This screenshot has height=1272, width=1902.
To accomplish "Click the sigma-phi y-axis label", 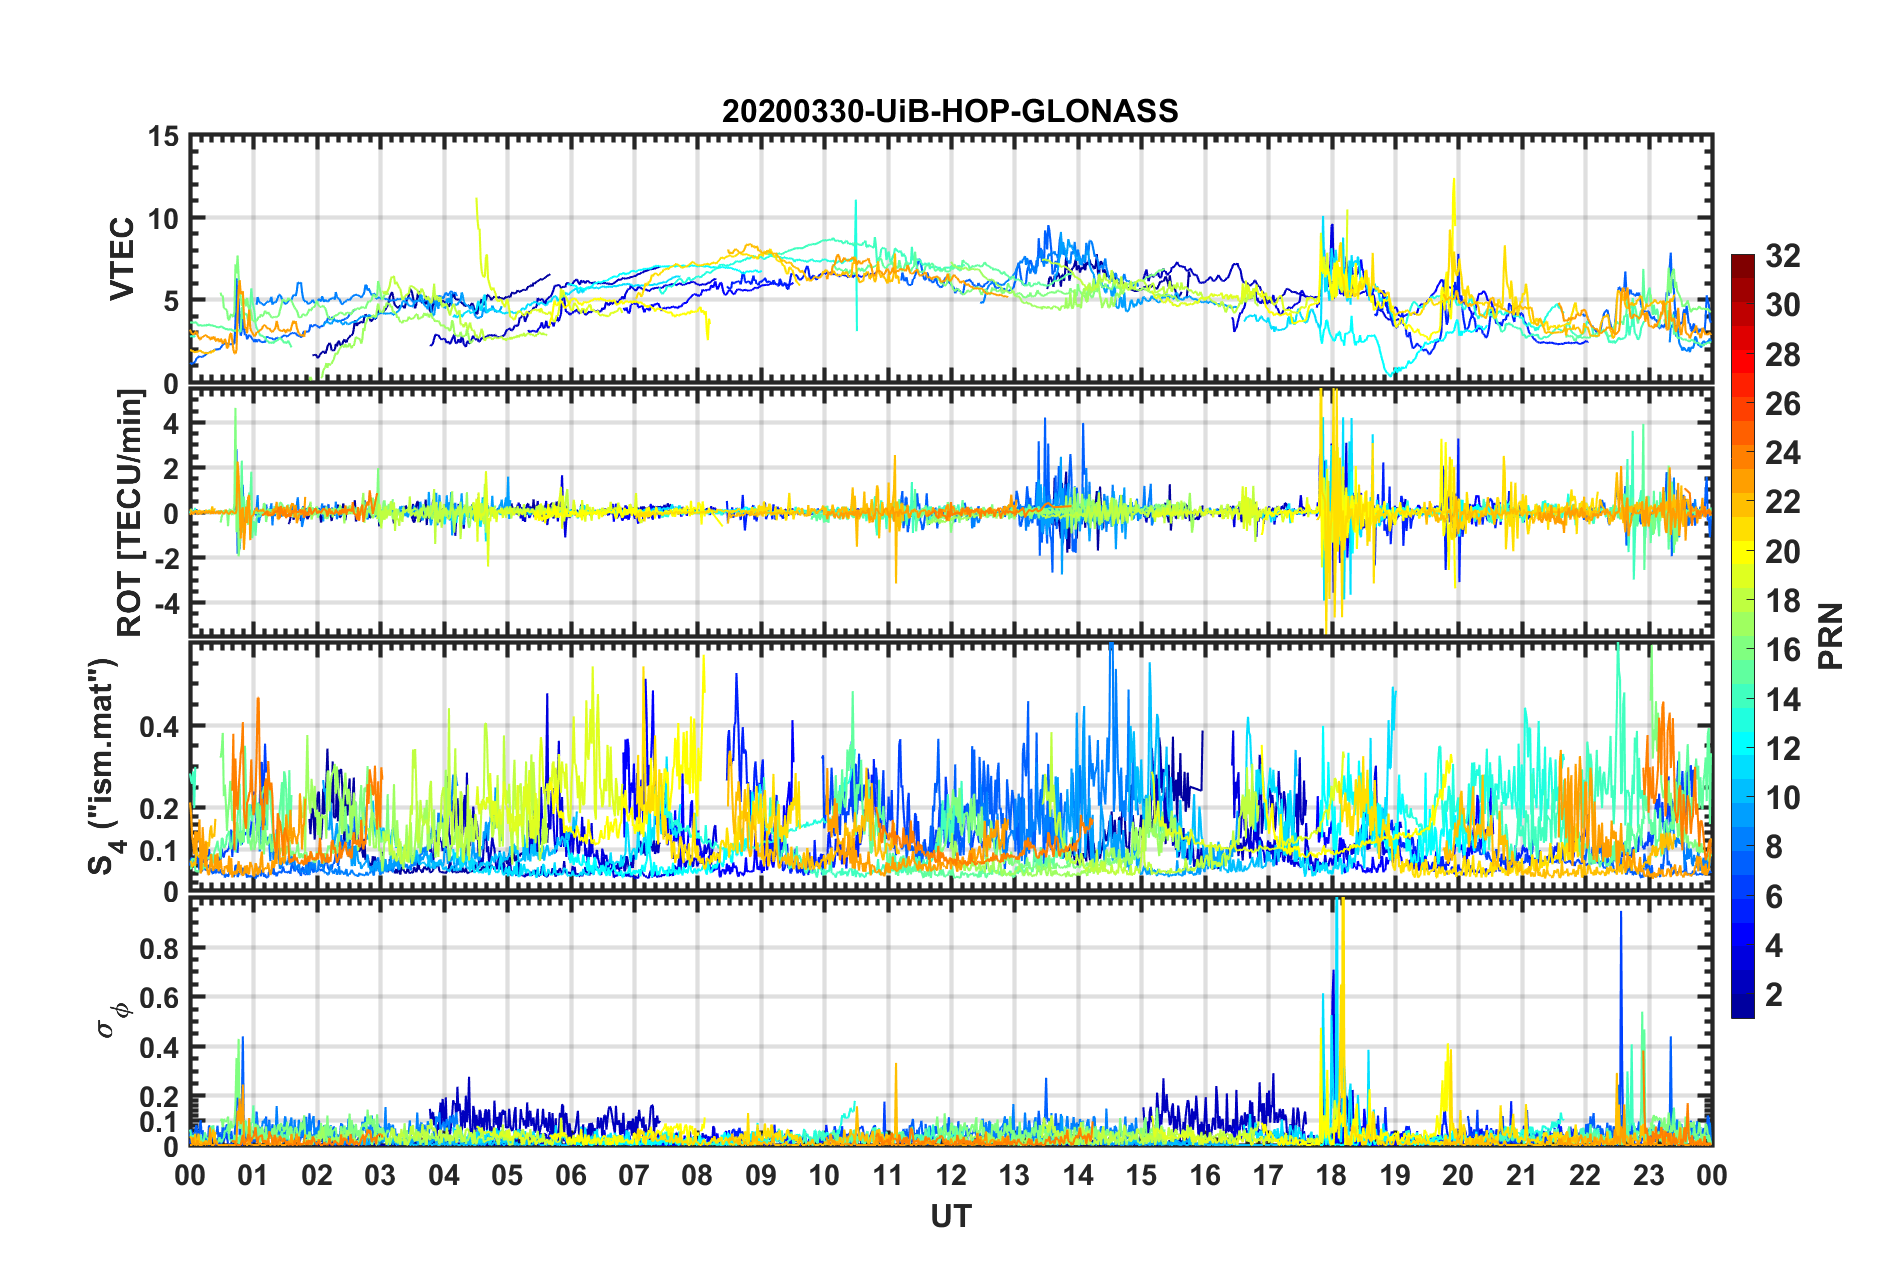I will (x=112, y=1019).
